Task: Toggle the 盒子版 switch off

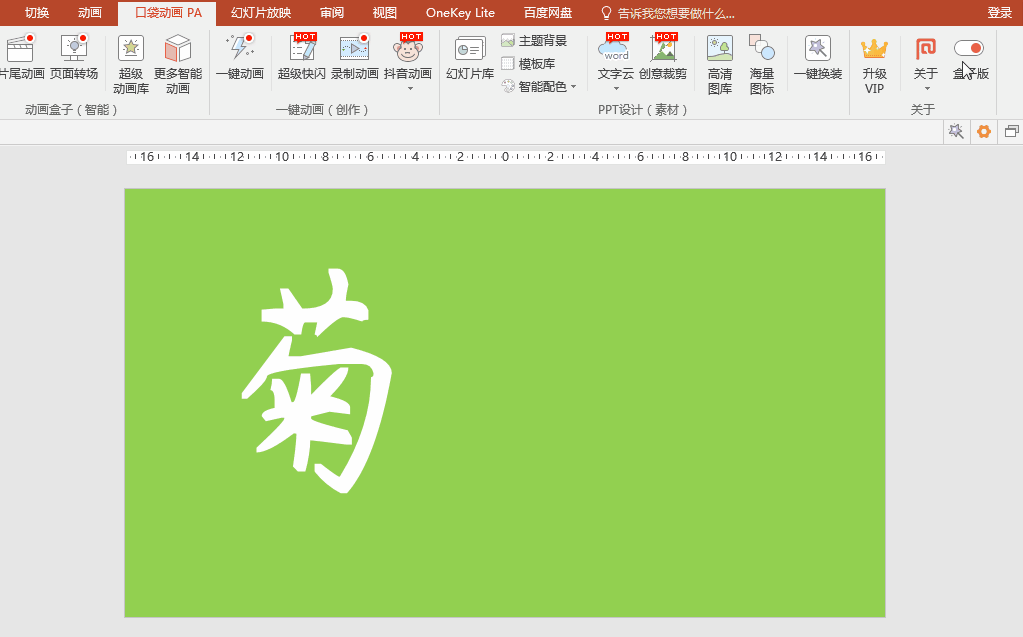Action: (967, 47)
